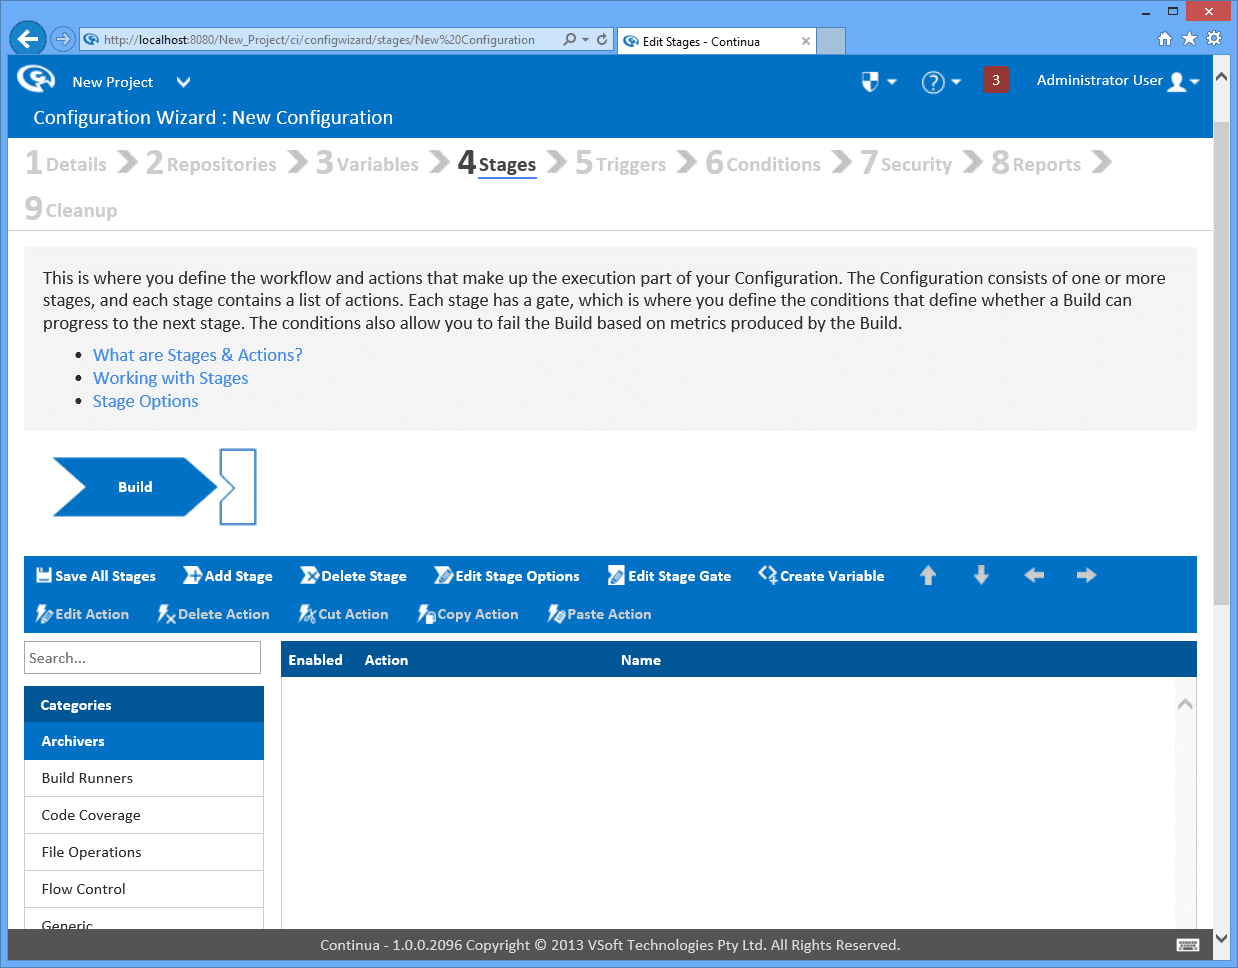
Task: Go to wizard step 6 Conditions
Action: tap(763, 163)
